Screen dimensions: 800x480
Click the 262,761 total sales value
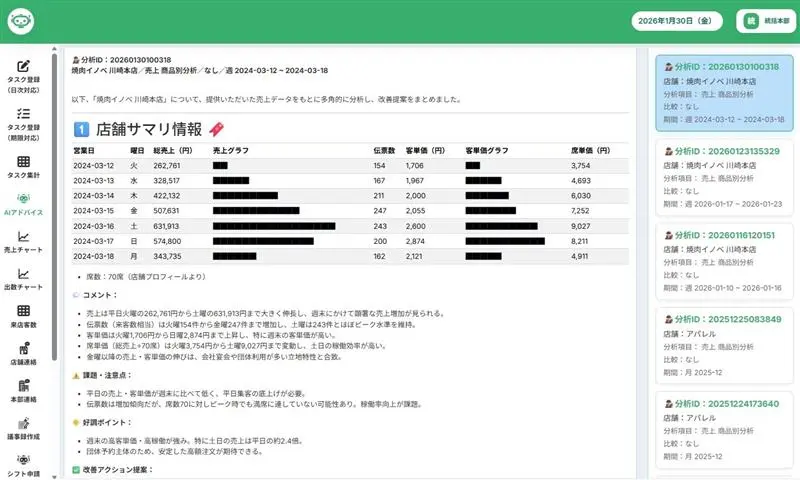[x=167, y=166]
